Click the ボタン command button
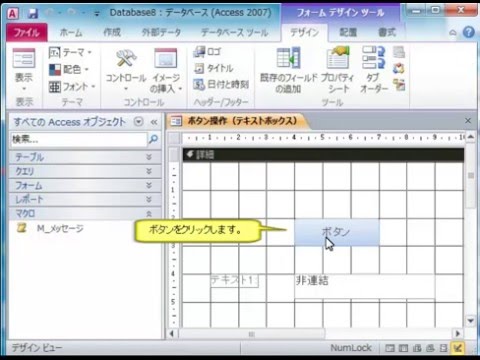Image resolution: width=480 pixels, height=360 pixels. (x=337, y=232)
